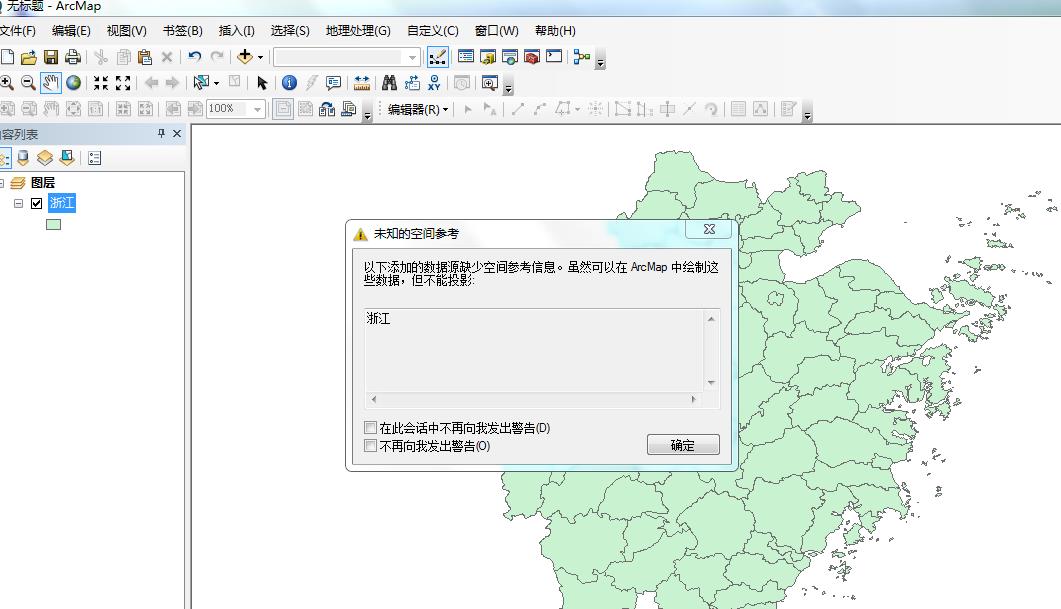The height and width of the screenshot is (609, 1061).
Task: Expand the Tools toolbar options
Action: click(509, 87)
